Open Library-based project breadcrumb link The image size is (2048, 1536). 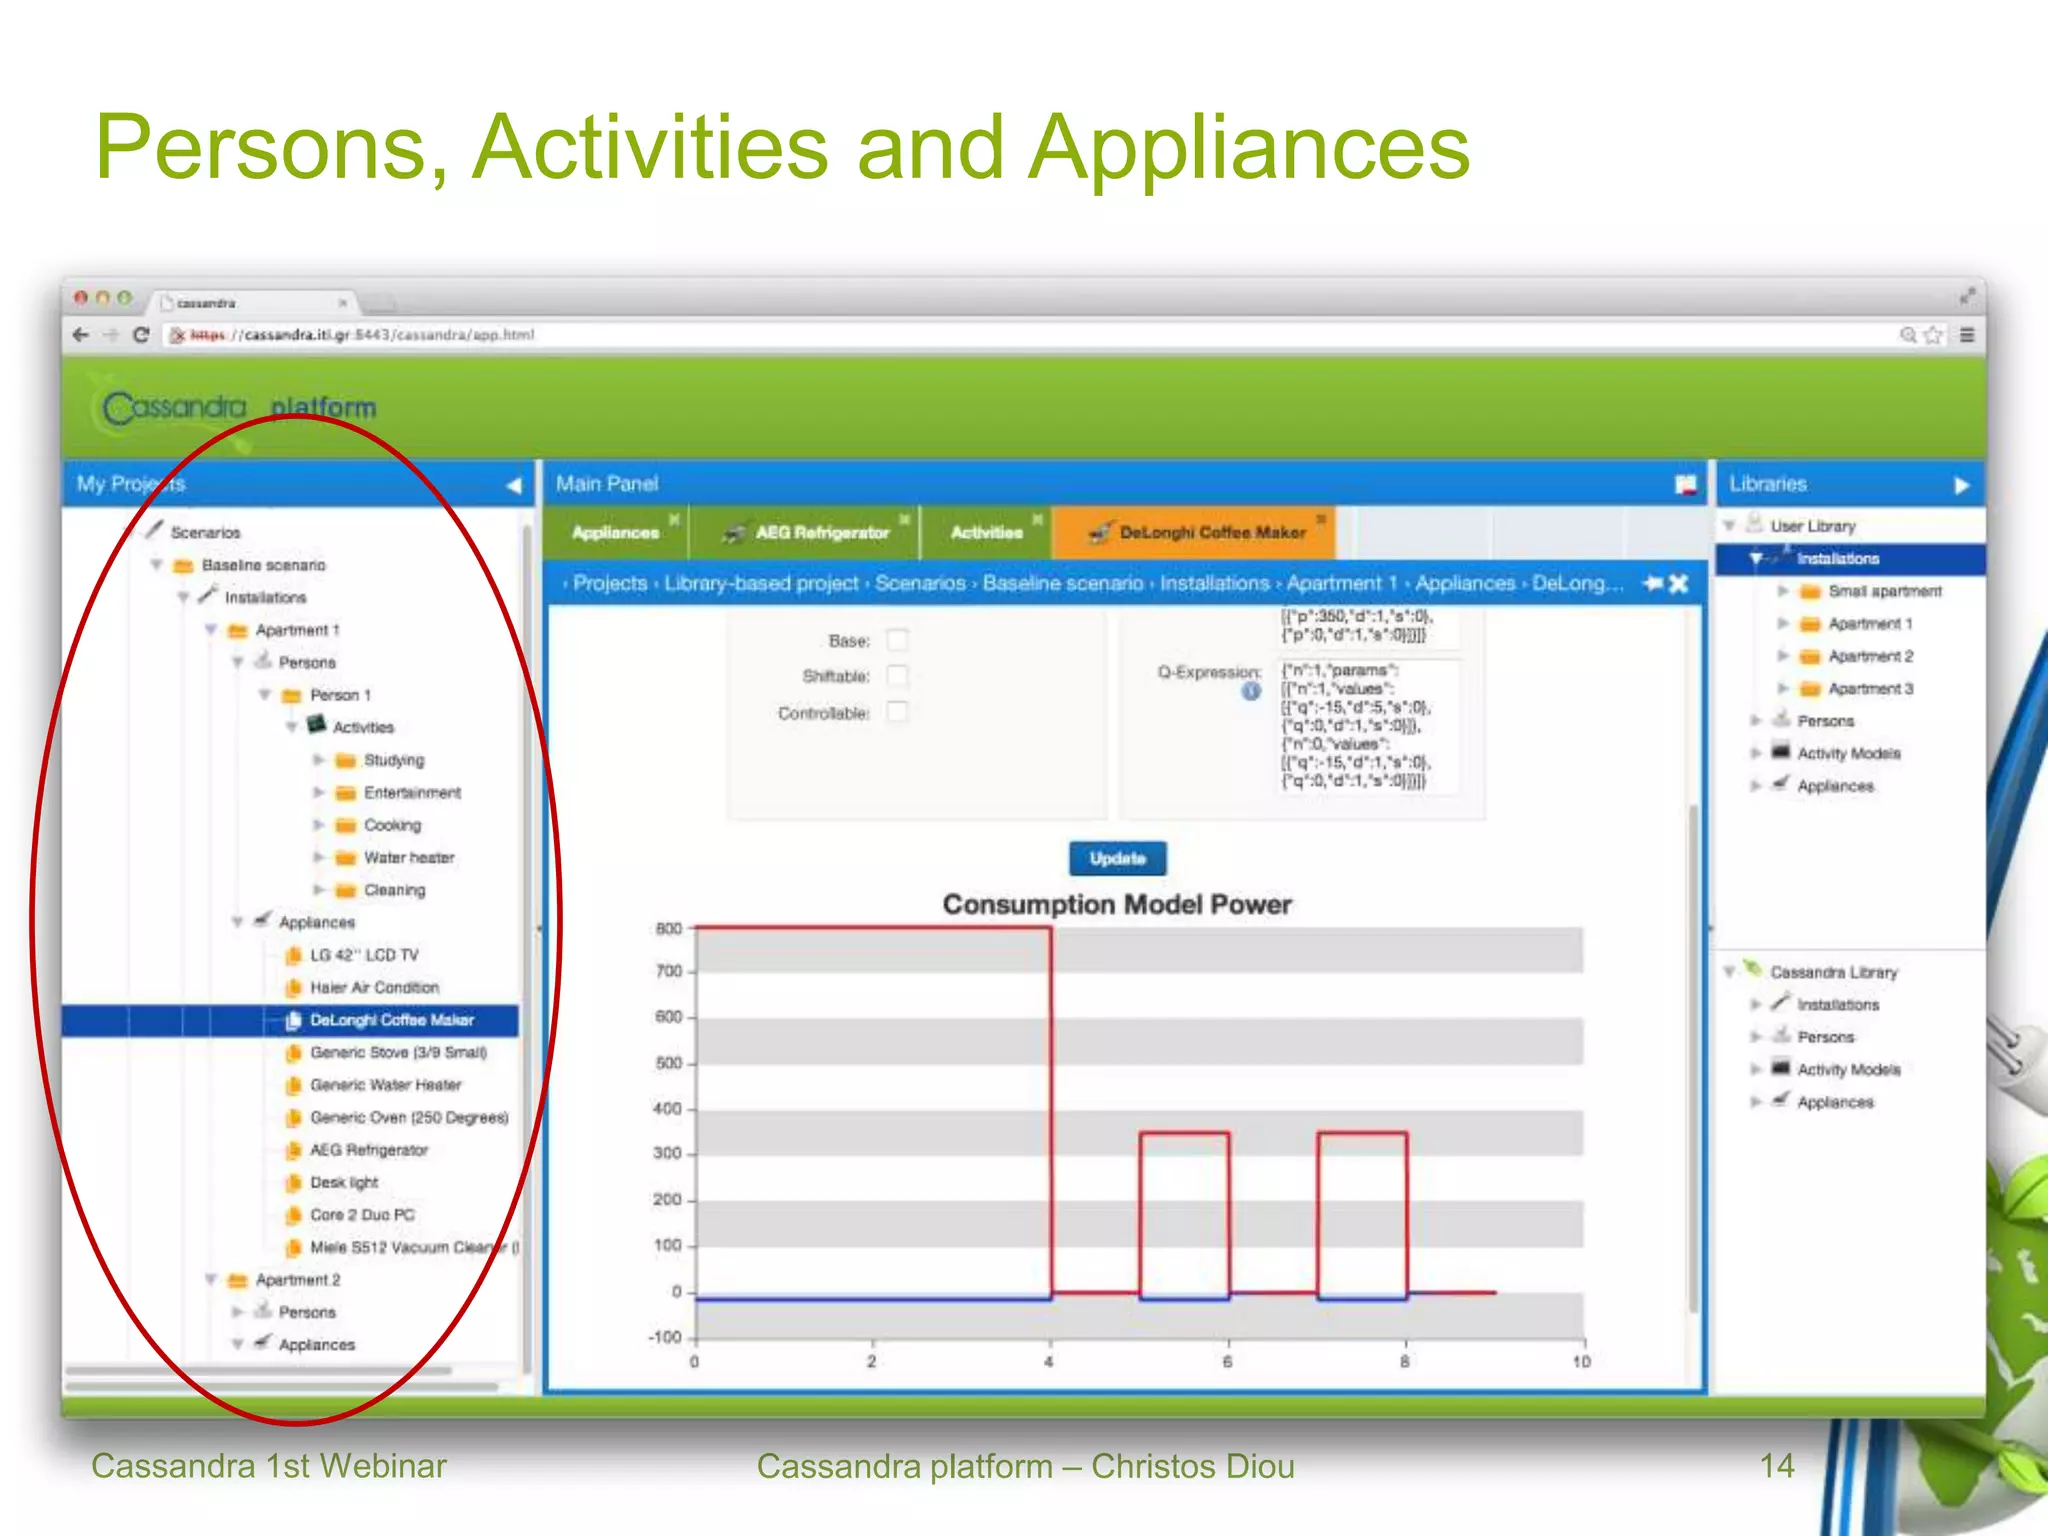[x=761, y=583]
